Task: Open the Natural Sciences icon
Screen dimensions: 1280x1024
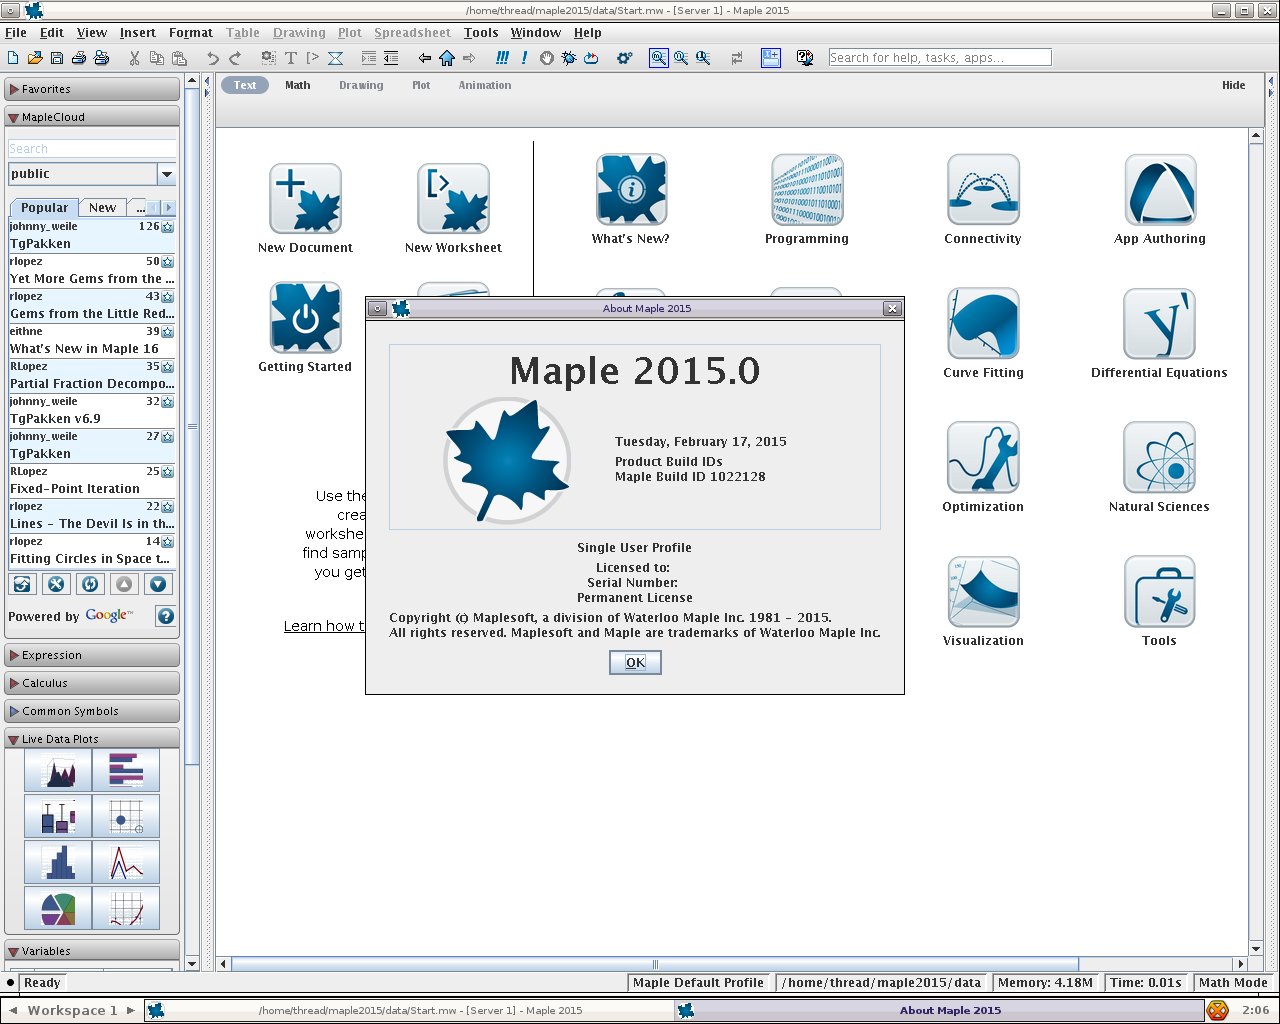Action: pyautogui.click(x=1160, y=458)
